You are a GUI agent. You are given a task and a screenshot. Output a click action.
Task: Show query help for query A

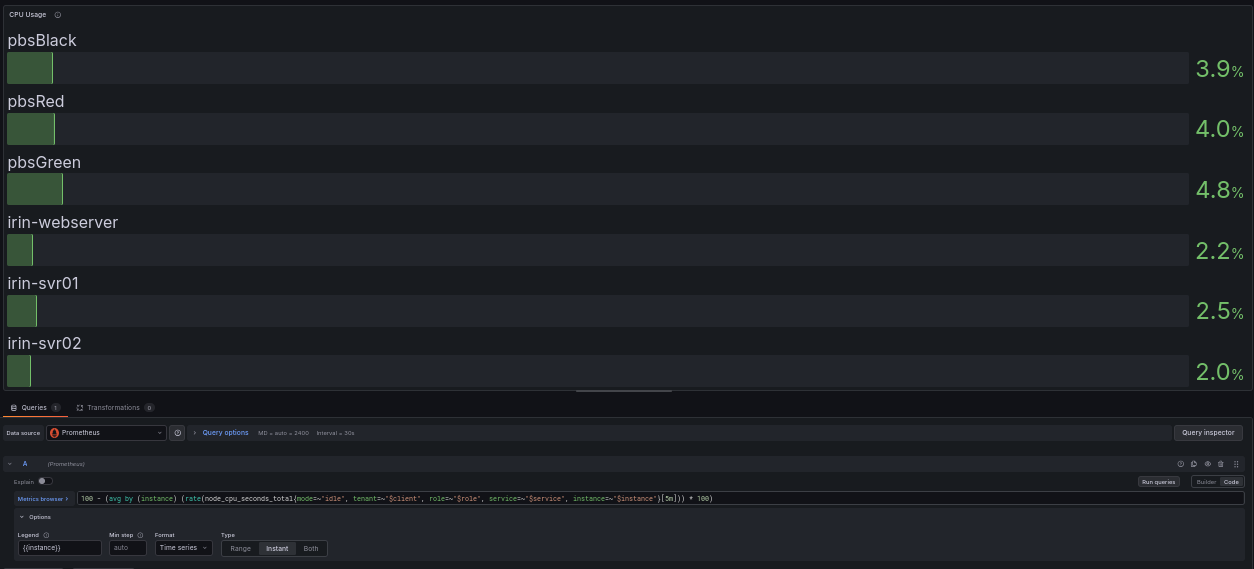(x=1181, y=464)
